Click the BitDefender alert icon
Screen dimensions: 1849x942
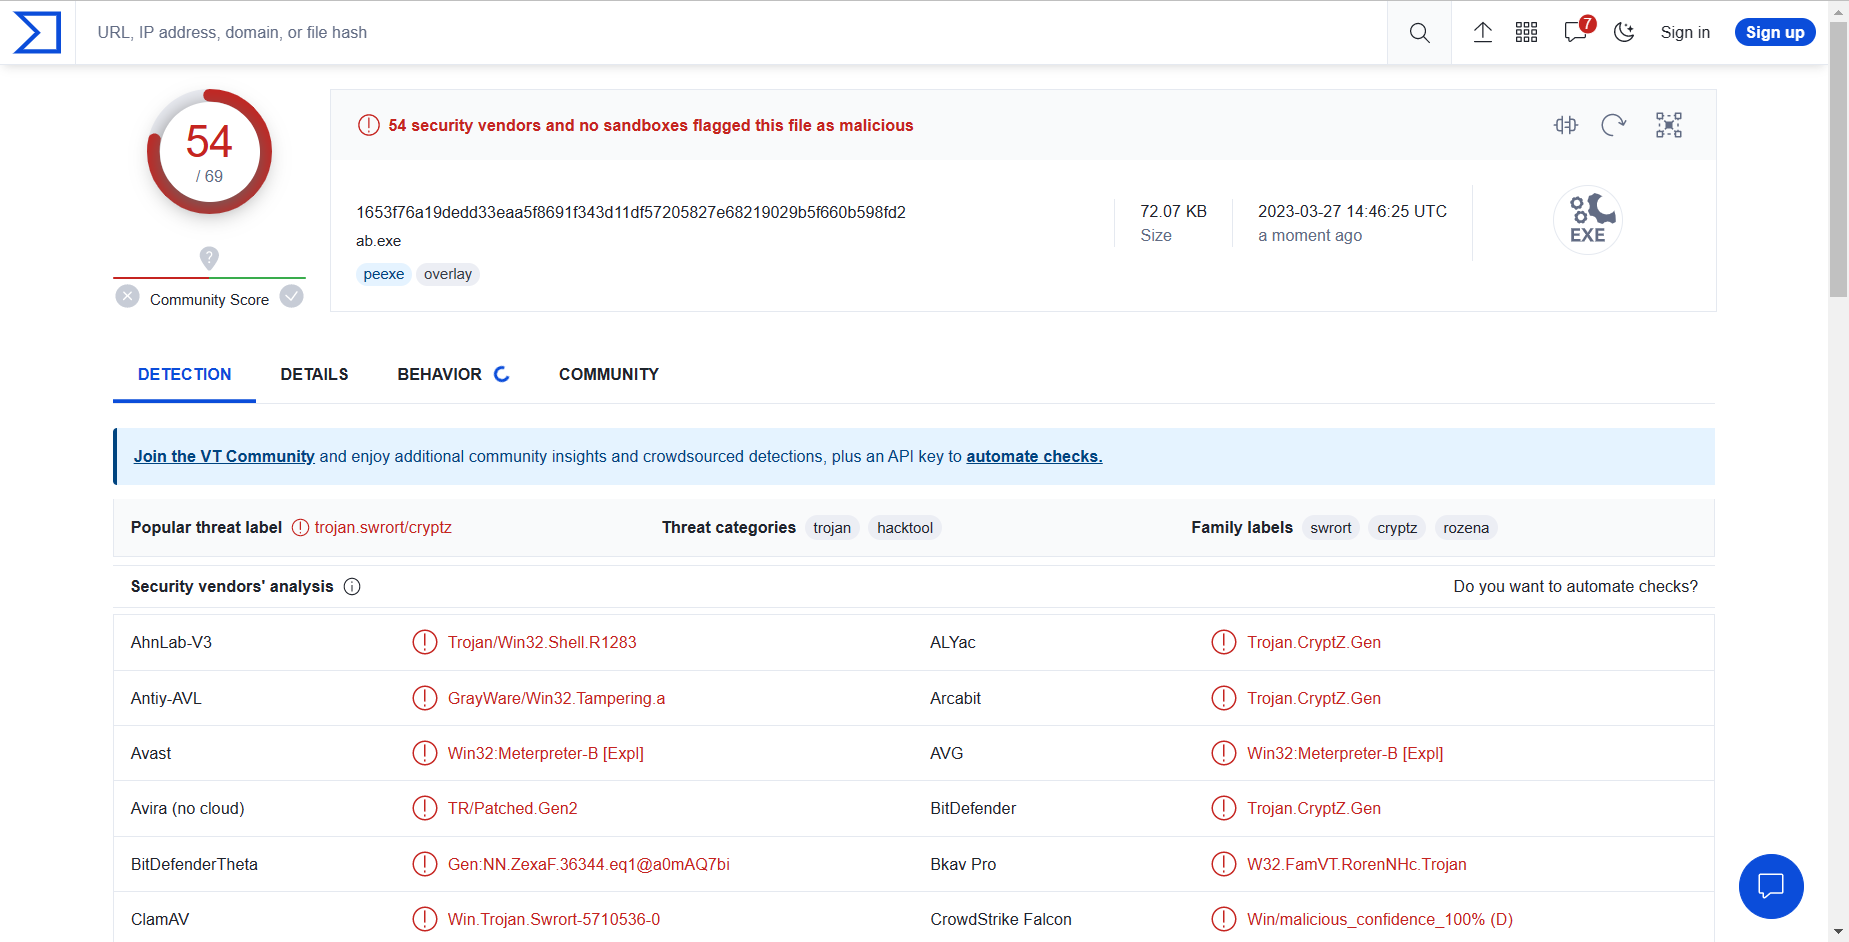pyautogui.click(x=1224, y=808)
